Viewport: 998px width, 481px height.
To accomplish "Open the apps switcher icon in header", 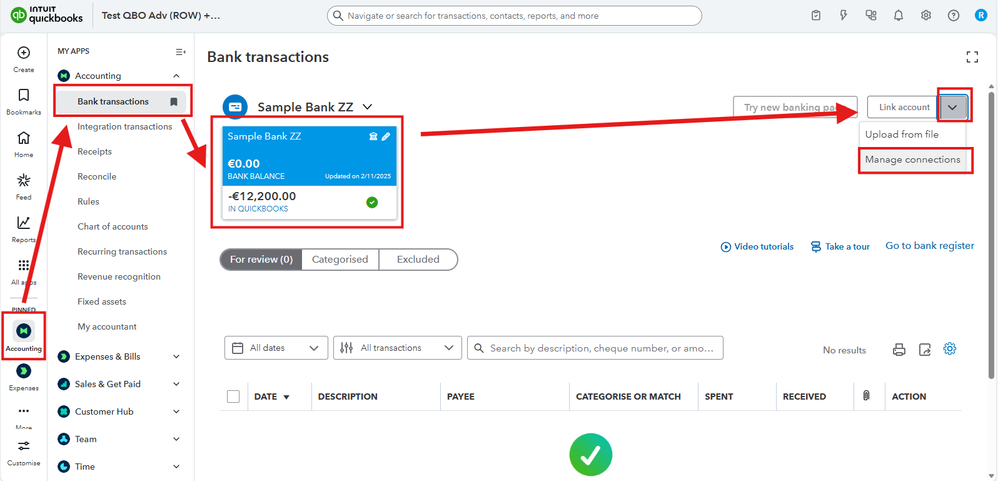I will click(x=871, y=16).
